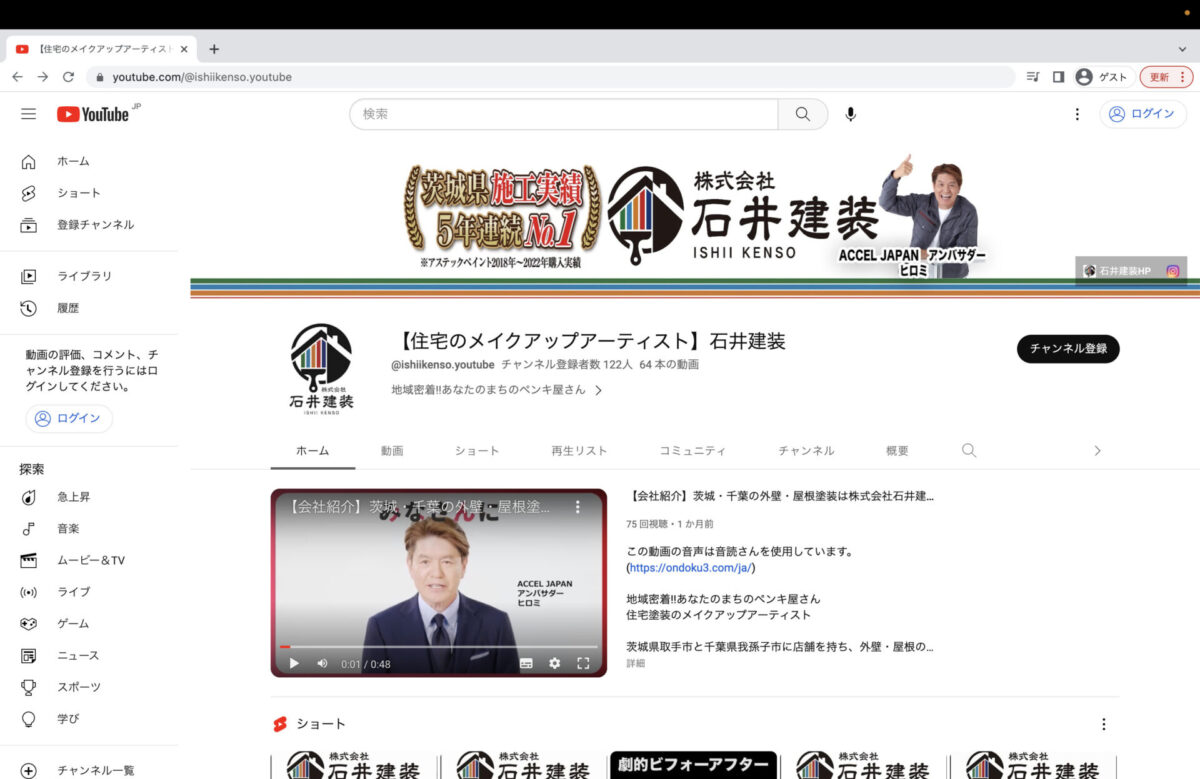This screenshot has height=779, width=1200.
Task: Go back in browser history
Action: [x=17, y=77]
